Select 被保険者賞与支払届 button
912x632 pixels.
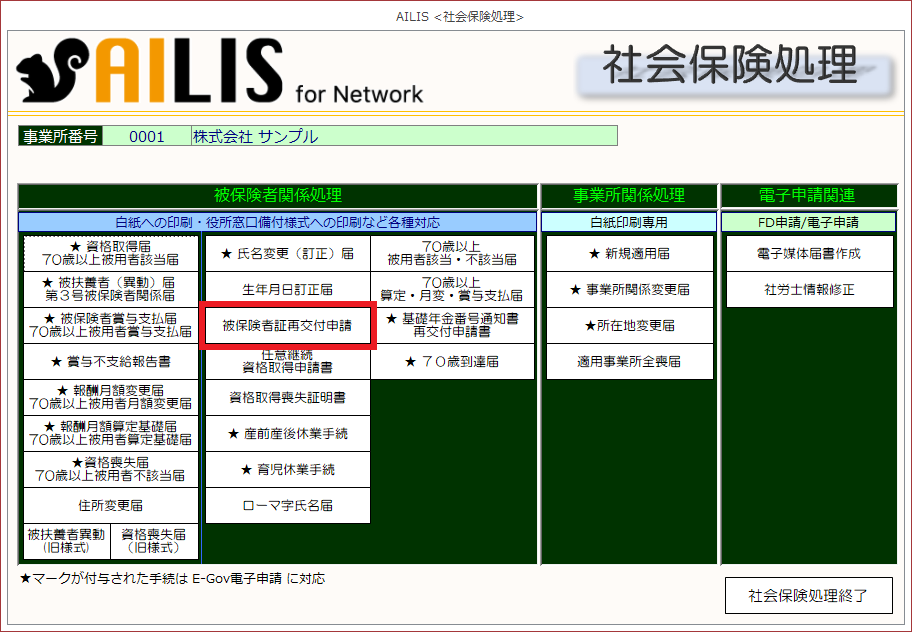point(110,325)
